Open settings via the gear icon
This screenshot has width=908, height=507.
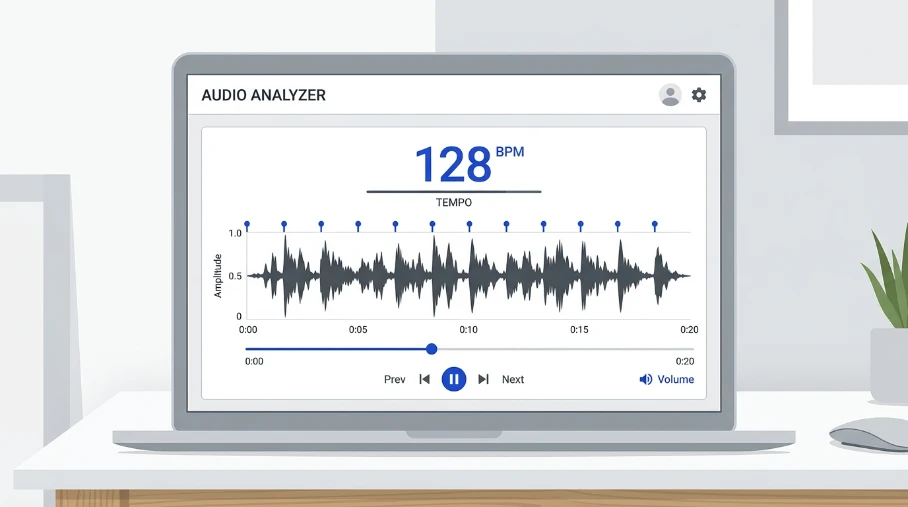coord(699,95)
